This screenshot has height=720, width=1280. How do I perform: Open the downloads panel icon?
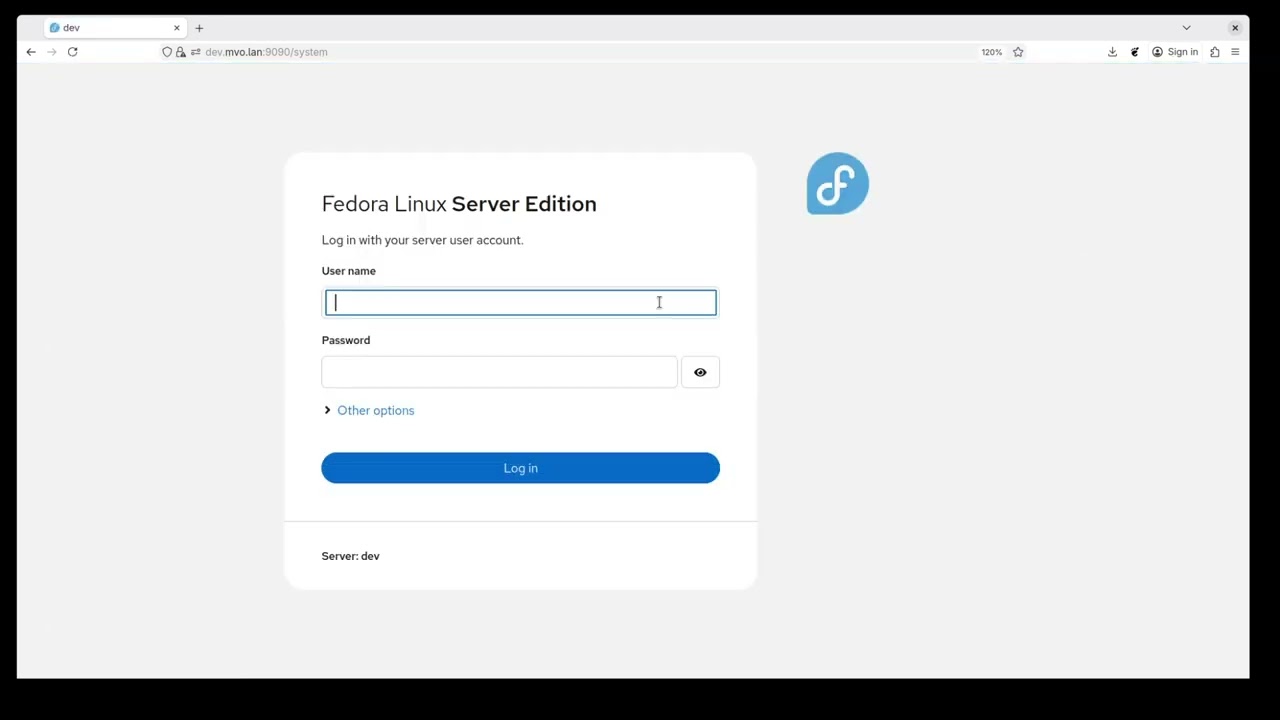pos(1112,52)
